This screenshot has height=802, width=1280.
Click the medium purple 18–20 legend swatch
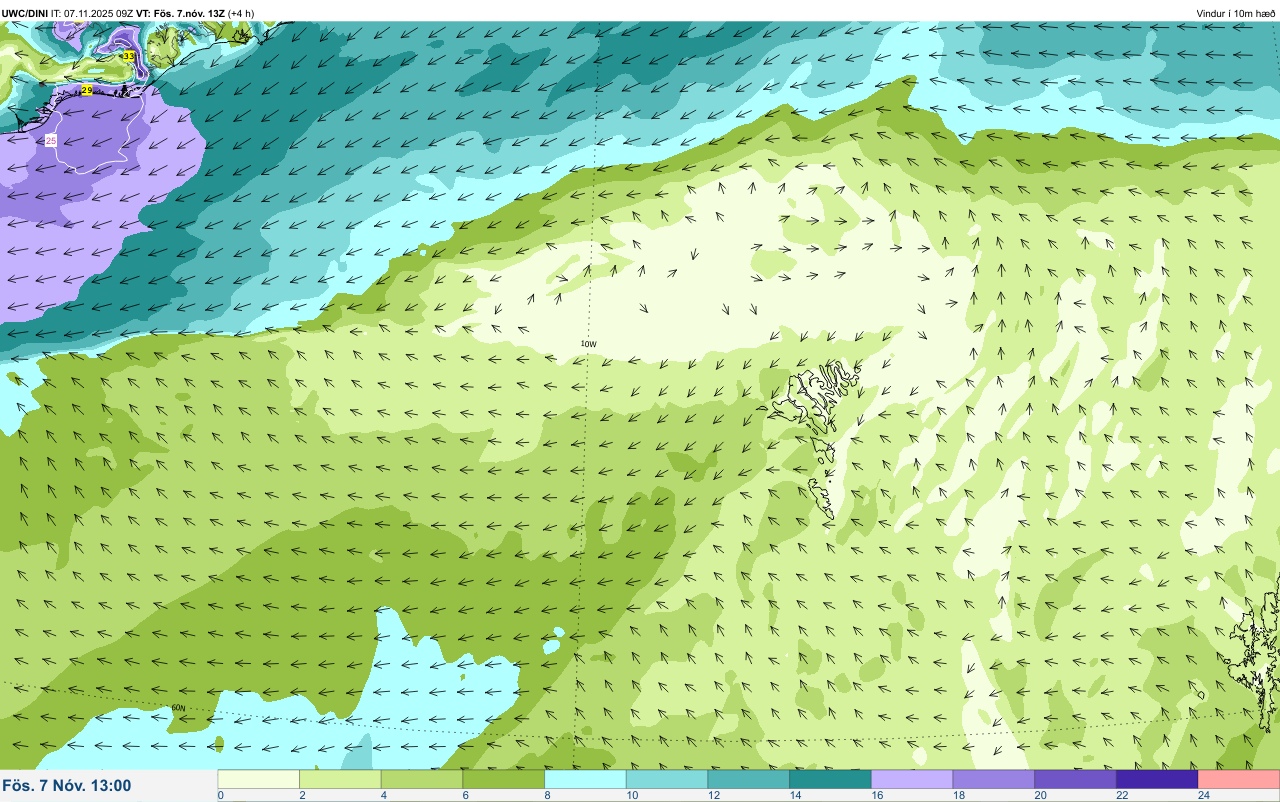[x=994, y=779]
